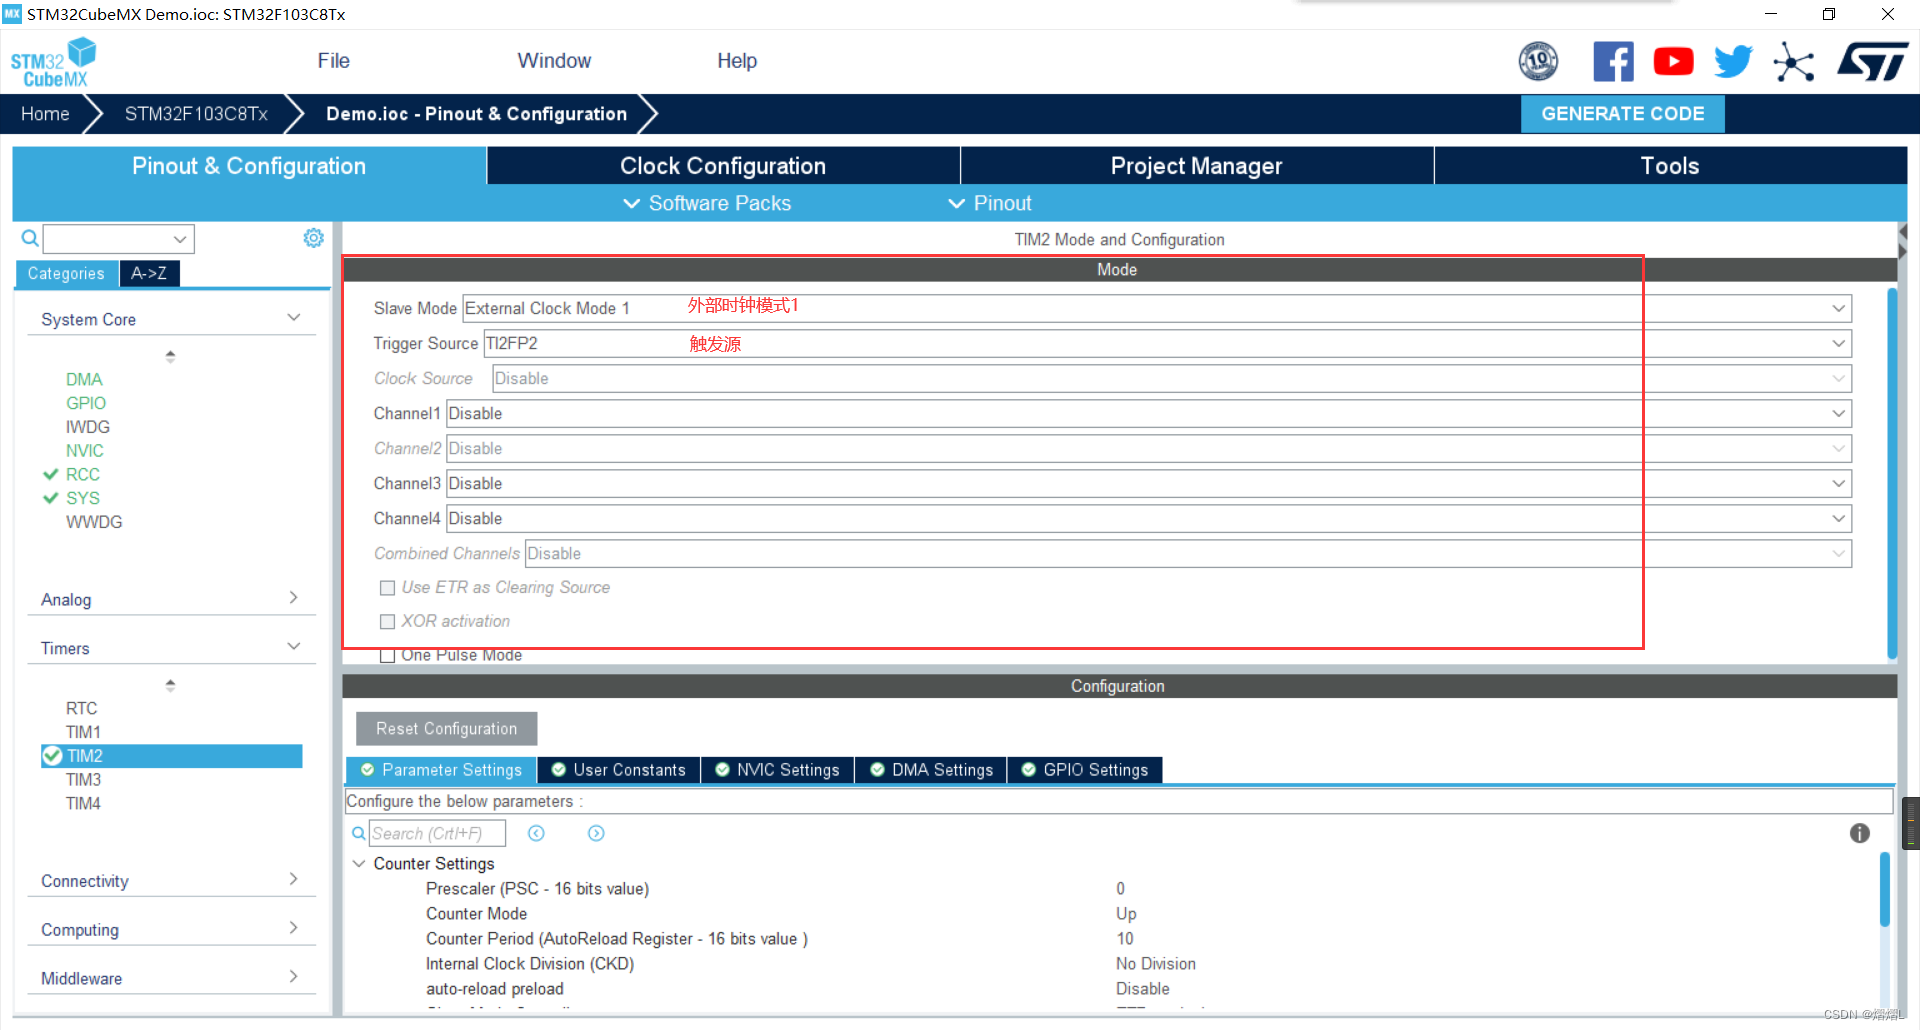Select the Parameter Settings tab
This screenshot has width=1920, height=1030.
point(441,770)
